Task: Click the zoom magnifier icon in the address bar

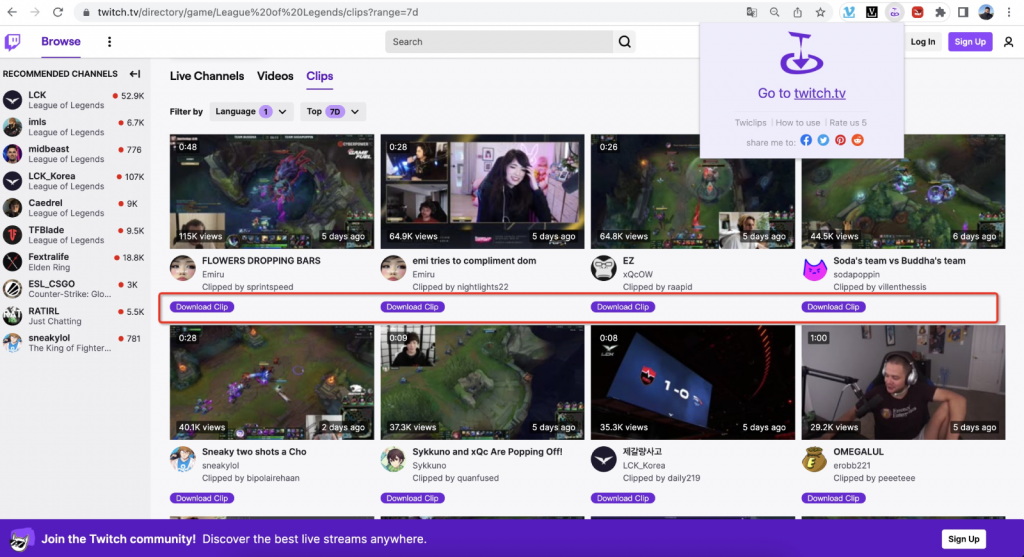Action: click(x=775, y=12)
